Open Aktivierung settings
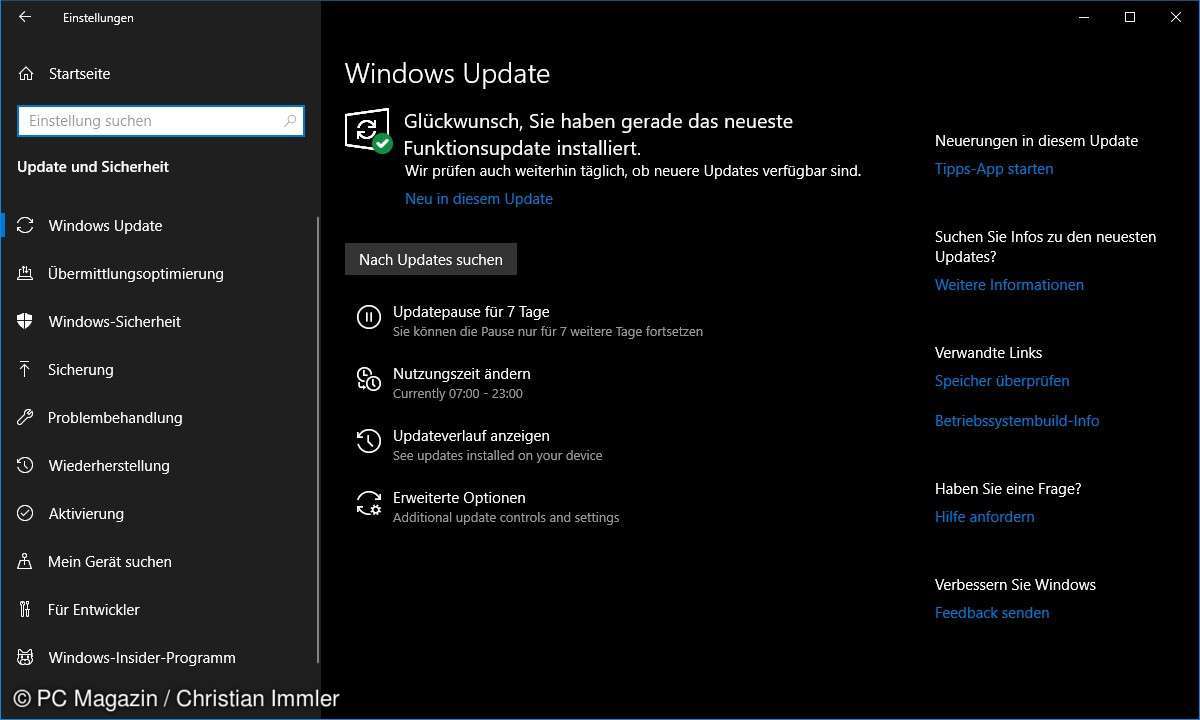 tap(160, 514)
